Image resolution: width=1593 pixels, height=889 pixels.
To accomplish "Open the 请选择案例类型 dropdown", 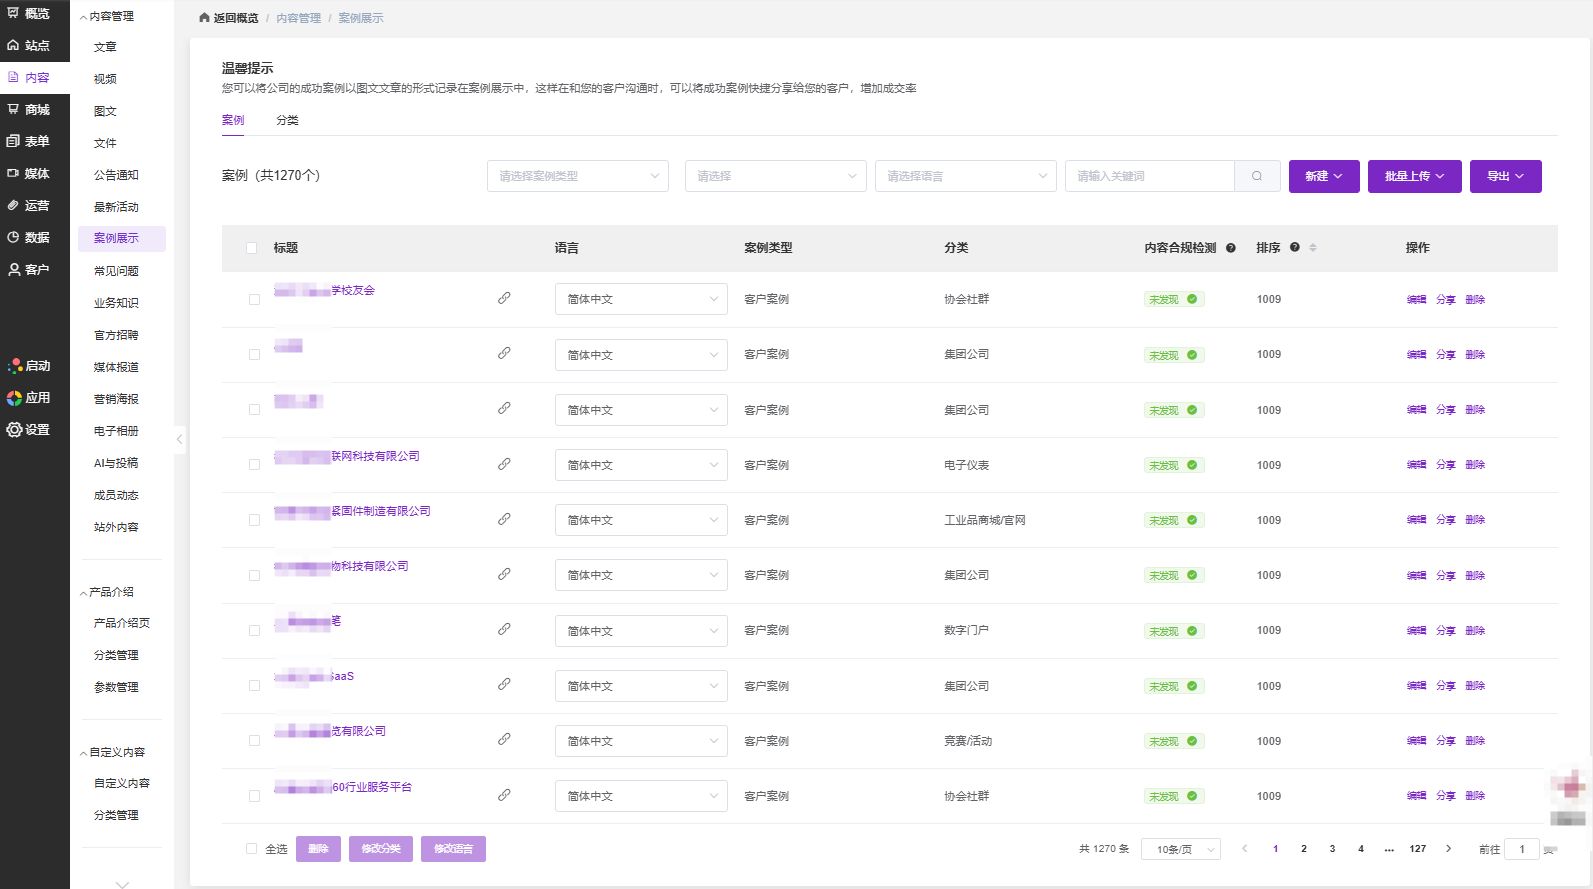I will pos(577,176).
